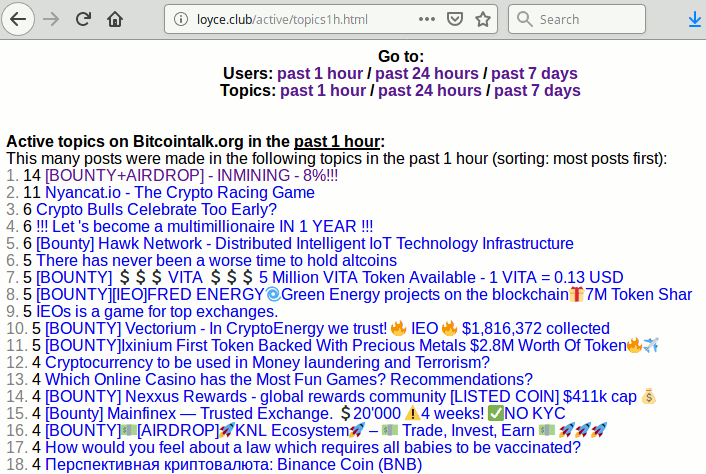Open Nyancat.io Crypto Racing Game topic
The image size is (706, 474).
pos(180,192)
